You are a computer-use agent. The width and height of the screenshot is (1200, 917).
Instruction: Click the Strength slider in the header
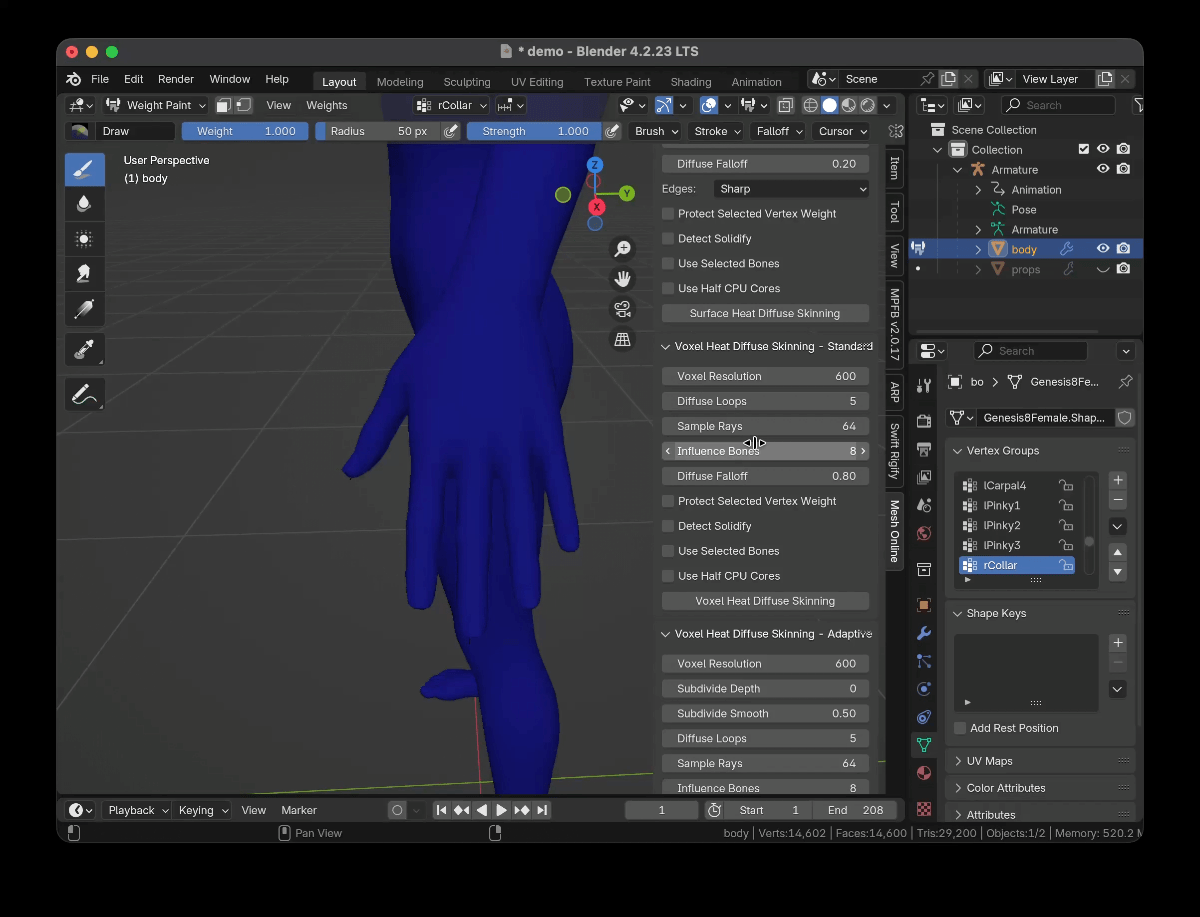(535, 131)
